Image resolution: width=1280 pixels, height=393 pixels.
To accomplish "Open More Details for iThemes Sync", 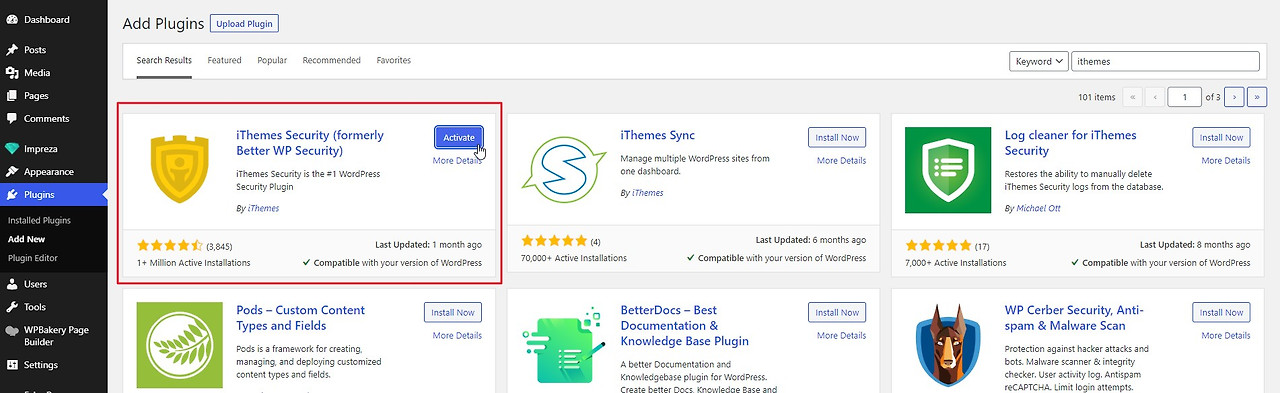I will coord(841,160).
